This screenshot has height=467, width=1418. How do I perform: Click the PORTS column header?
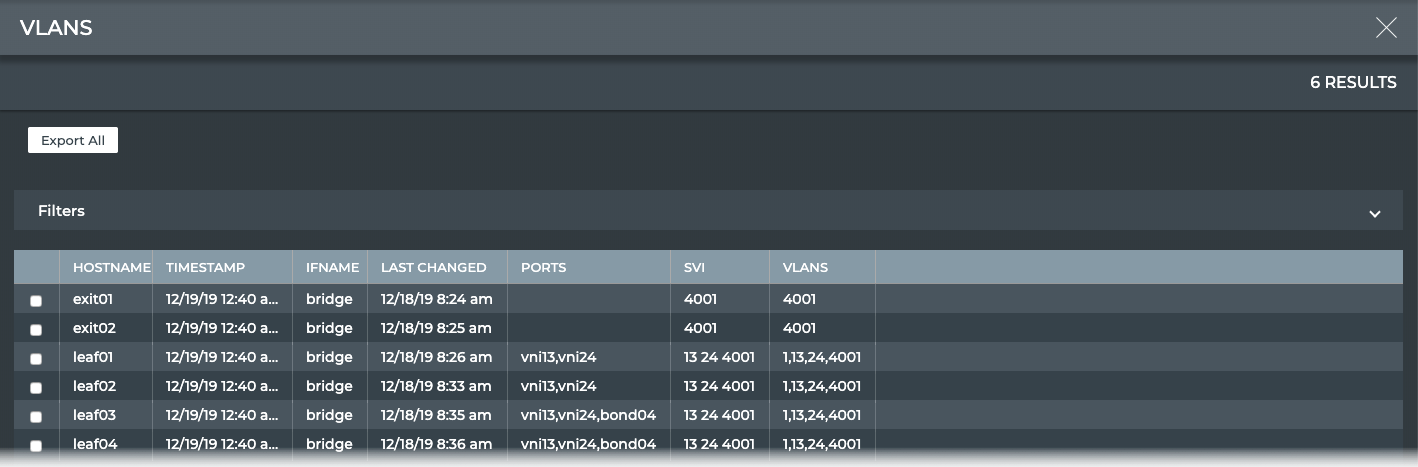click(543, 268)
